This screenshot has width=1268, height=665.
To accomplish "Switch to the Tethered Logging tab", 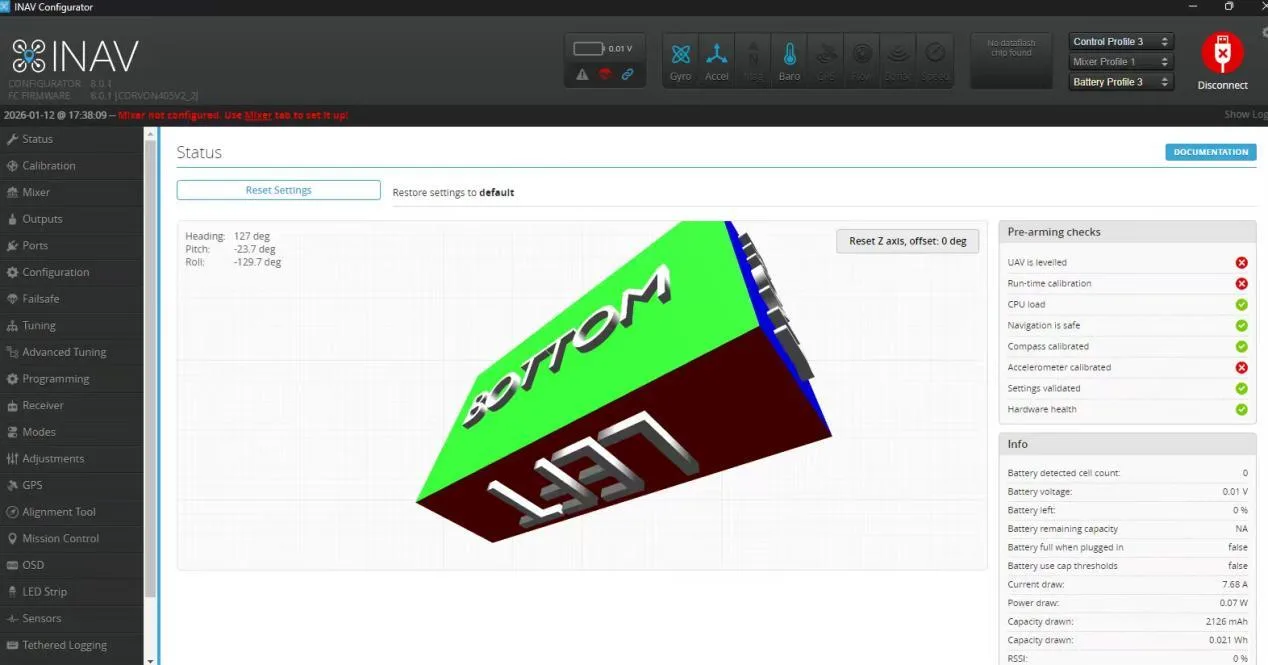I will [72, 645].
